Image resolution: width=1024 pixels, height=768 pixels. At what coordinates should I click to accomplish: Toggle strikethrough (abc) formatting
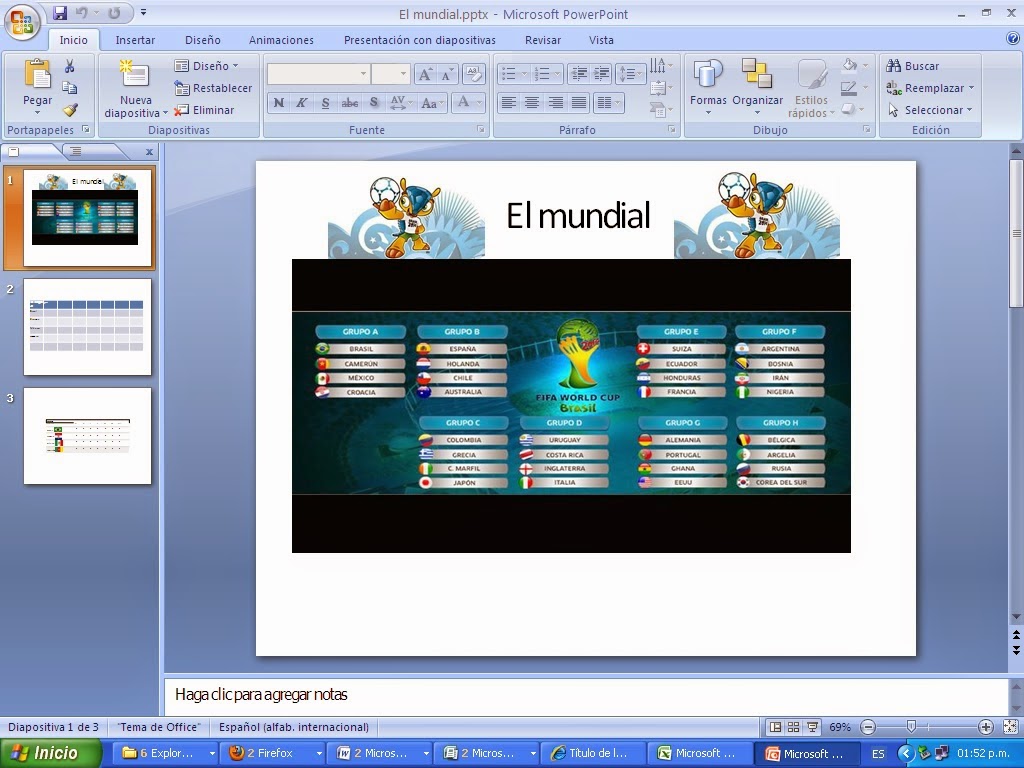[350, 103]
